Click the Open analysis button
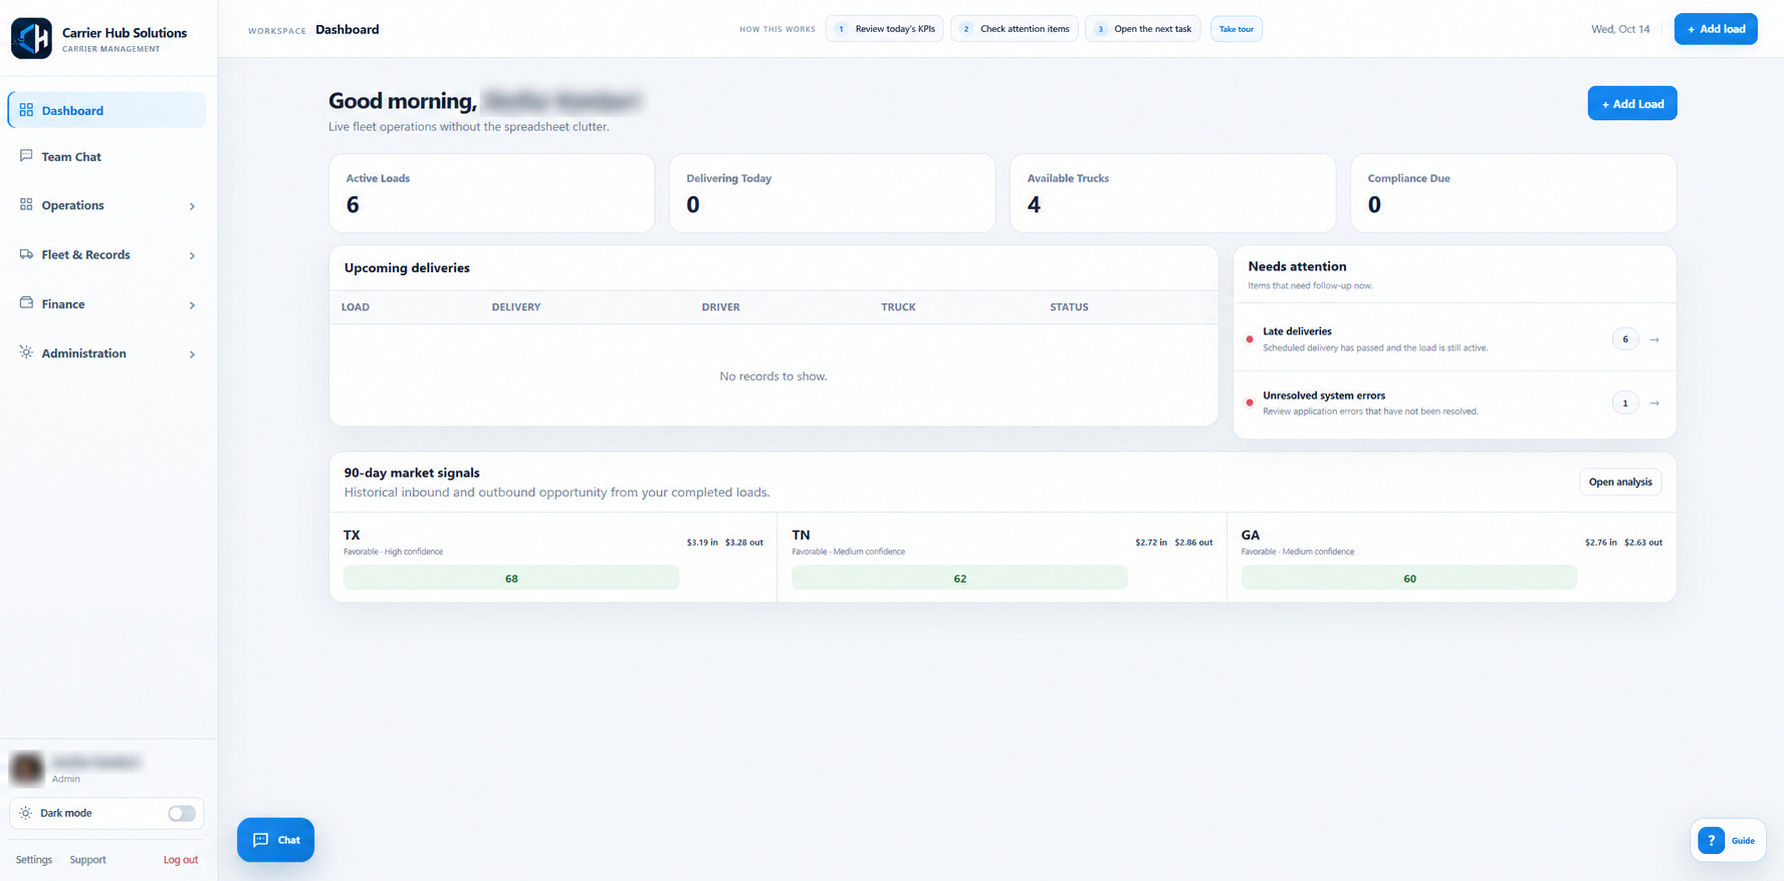This screenshot has height=881, width=1784. (x=1620, y=482)
